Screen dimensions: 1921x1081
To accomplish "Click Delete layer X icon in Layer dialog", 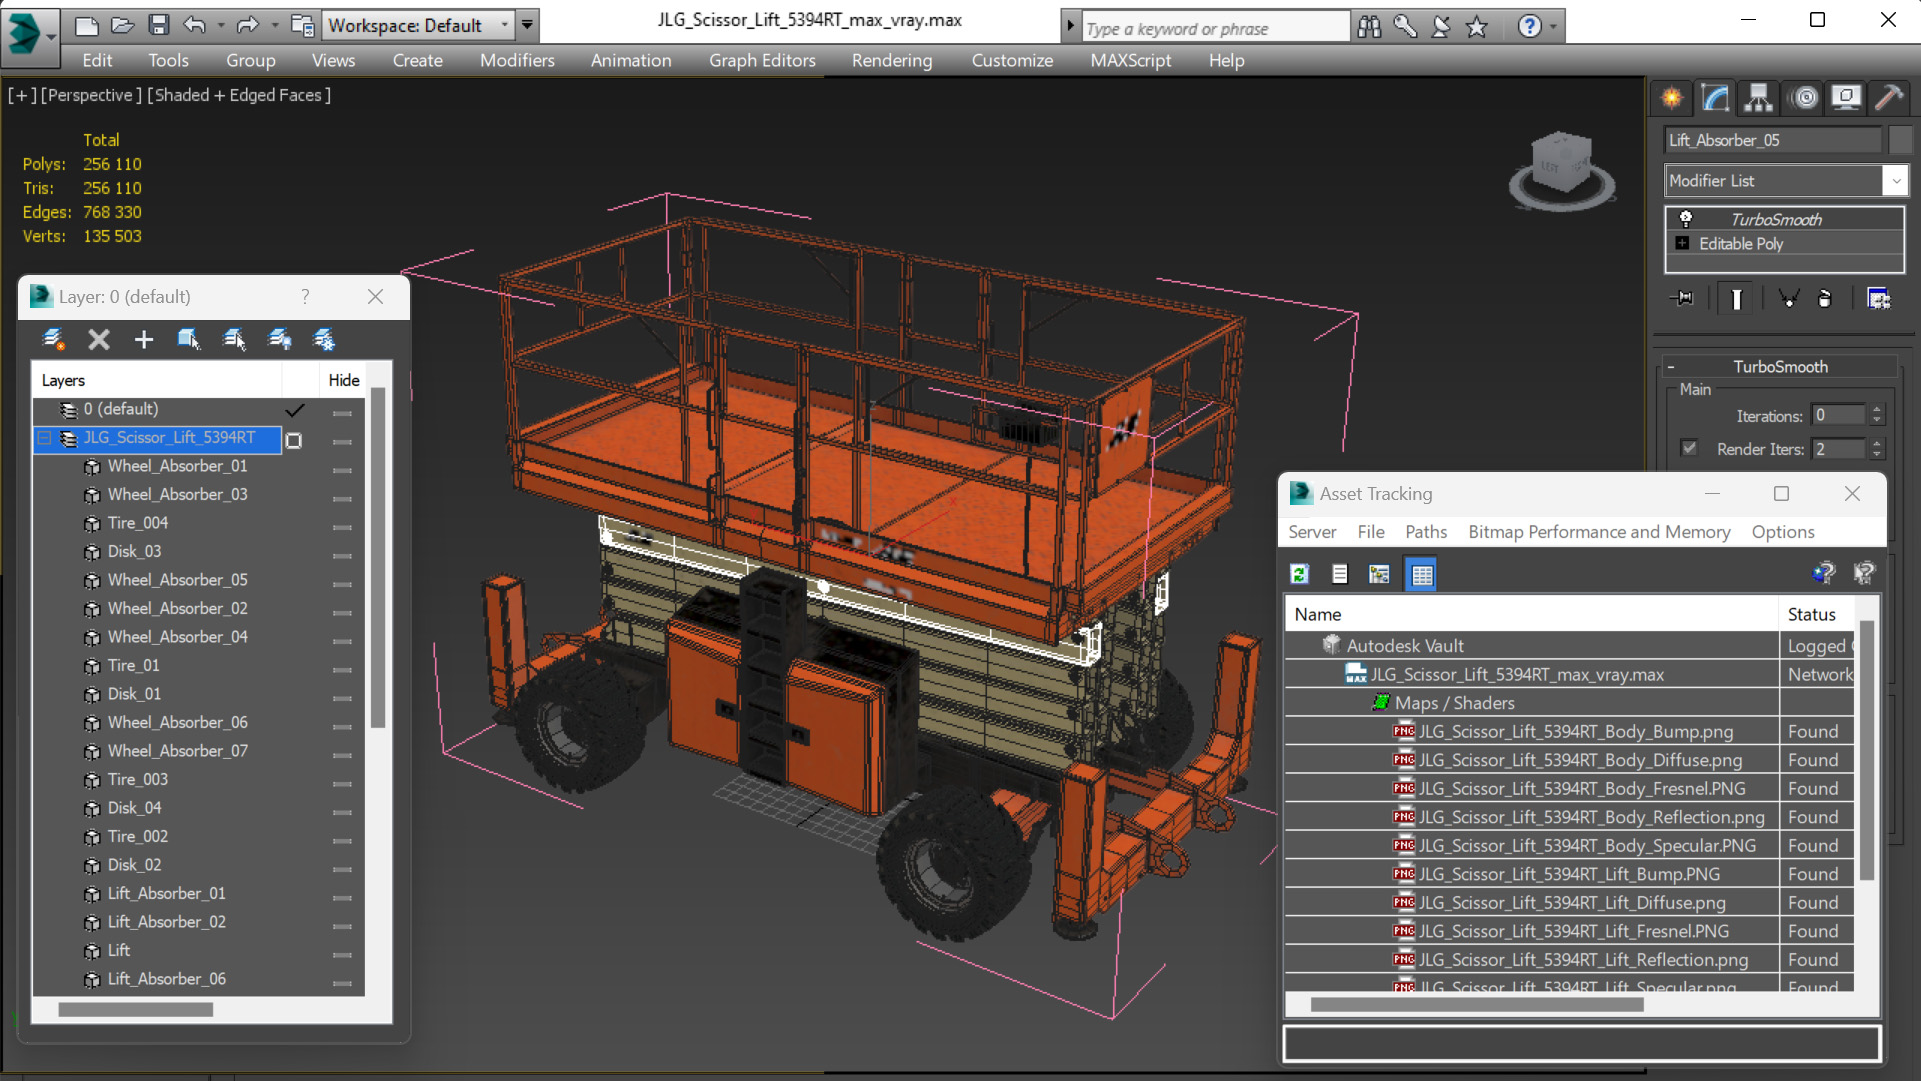I will [98, 340].
